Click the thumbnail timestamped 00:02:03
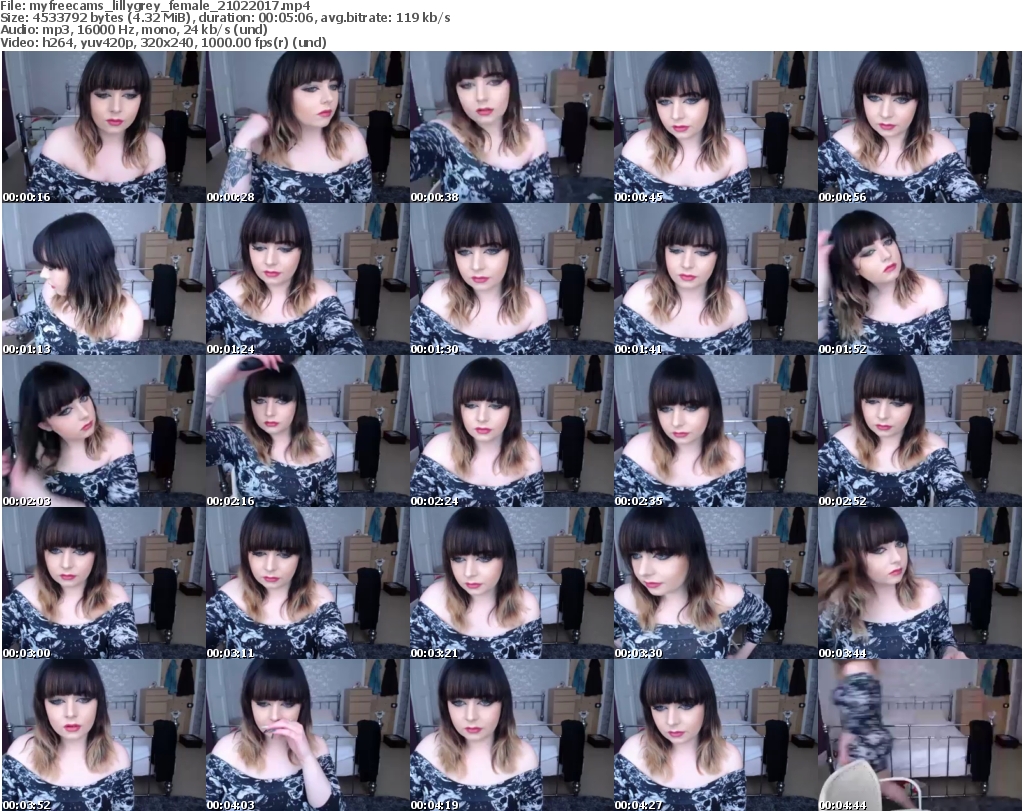 [x=103, y=431]
